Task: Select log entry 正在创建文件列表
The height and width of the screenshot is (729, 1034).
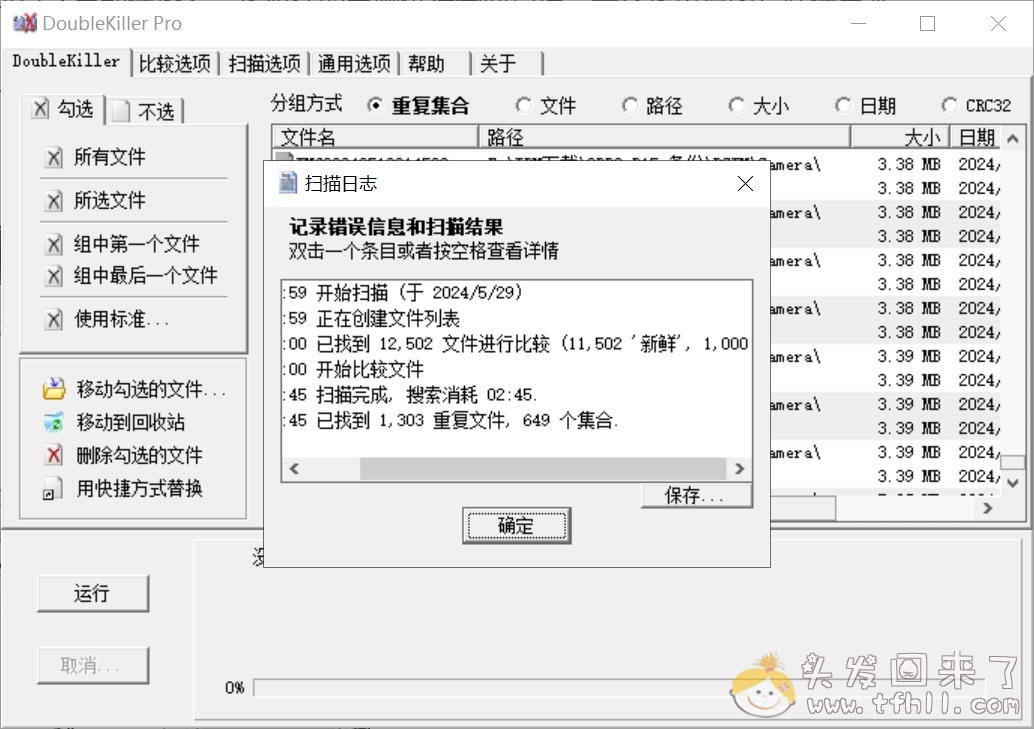Action: (x=516, y=319)
